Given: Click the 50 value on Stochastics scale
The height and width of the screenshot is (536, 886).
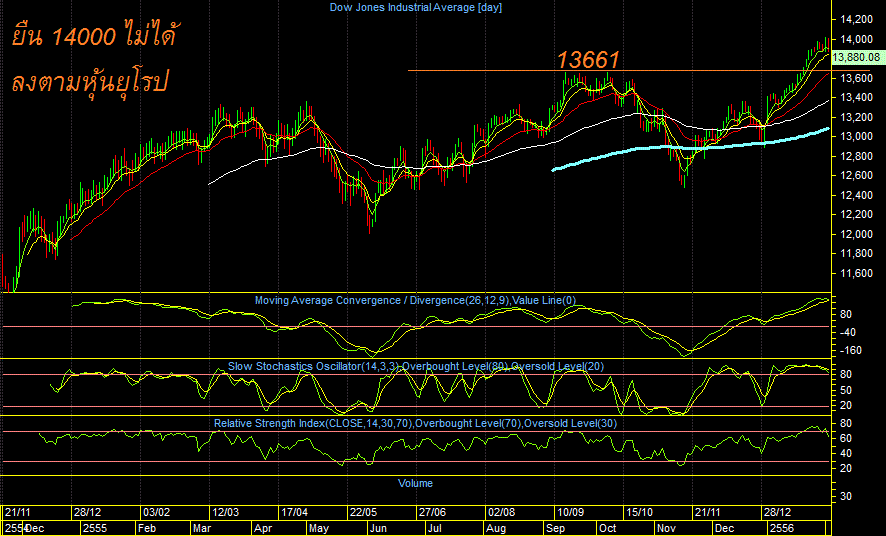Looking at the screenshot, I should pyautogui.click(x=846, y=390).
